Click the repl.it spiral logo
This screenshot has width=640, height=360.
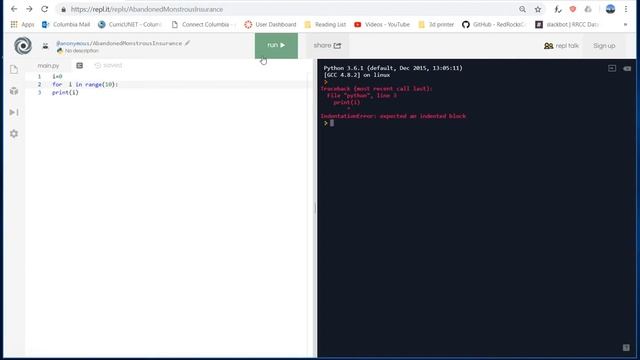(x=23, y=45)
